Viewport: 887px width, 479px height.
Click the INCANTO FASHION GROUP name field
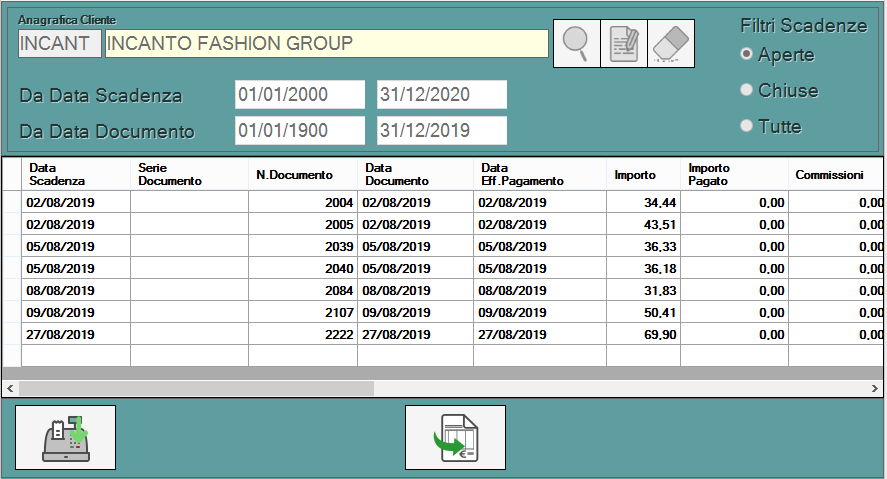[325, 43]
